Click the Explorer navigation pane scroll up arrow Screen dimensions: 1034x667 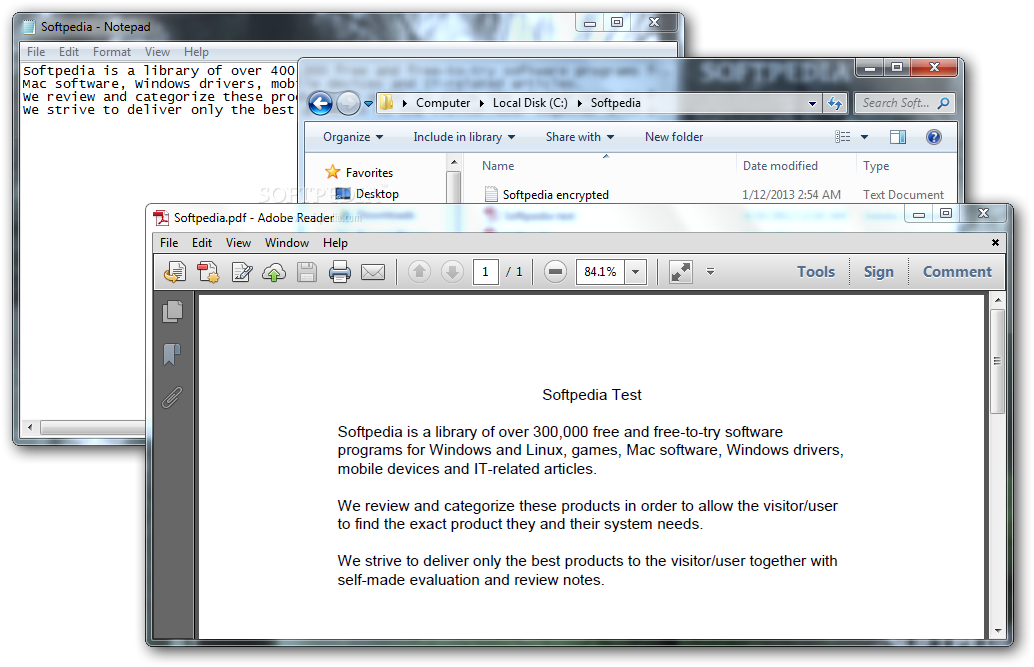(454, 162)
